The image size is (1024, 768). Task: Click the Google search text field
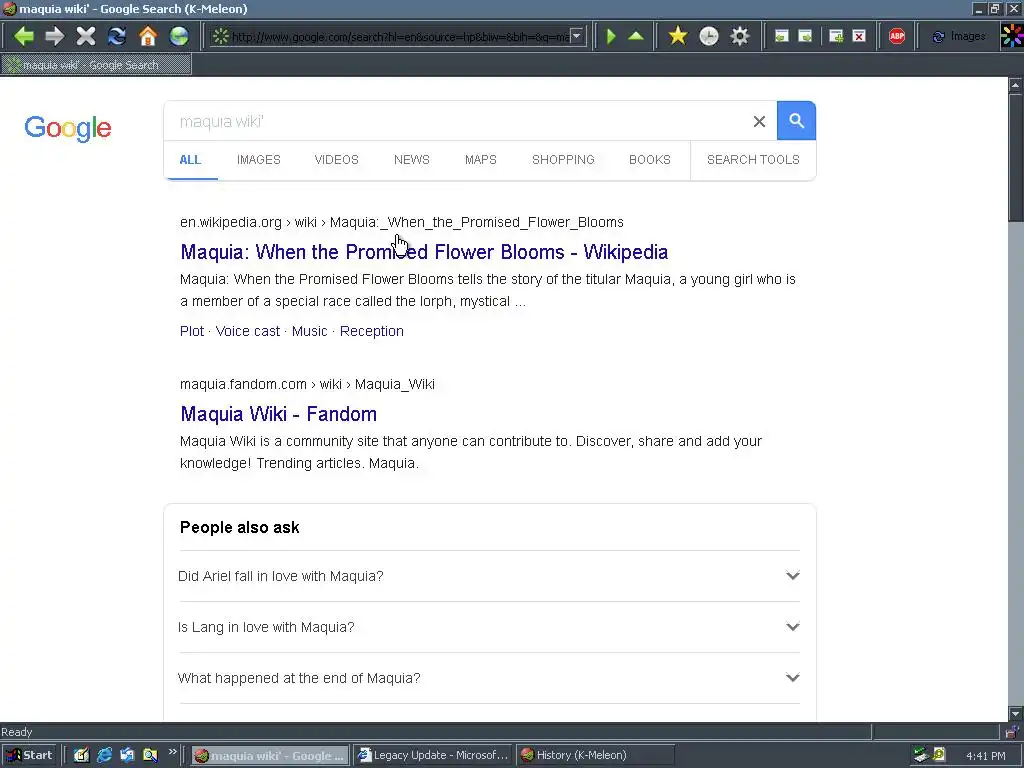pyautogui.click(x=457, y=121)
